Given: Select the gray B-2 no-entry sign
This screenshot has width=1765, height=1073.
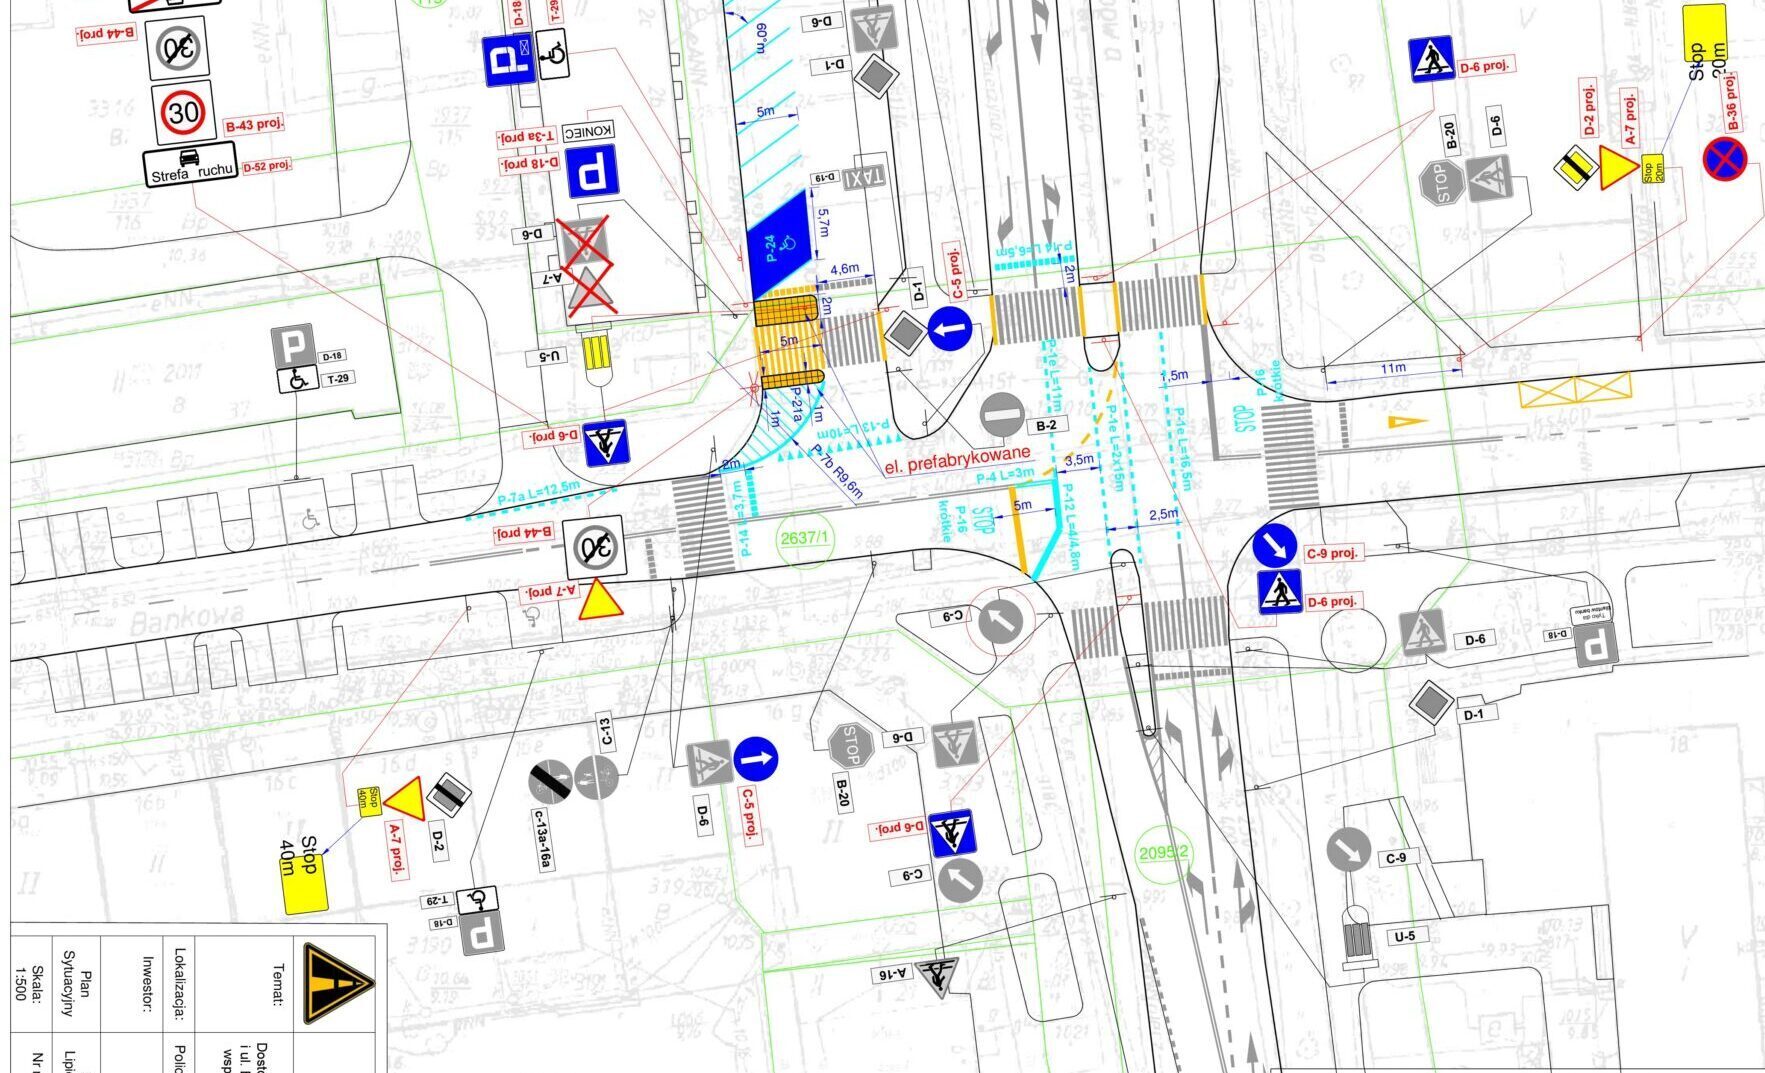Looking at the screenshot, I should click(x=1001, y=414).
